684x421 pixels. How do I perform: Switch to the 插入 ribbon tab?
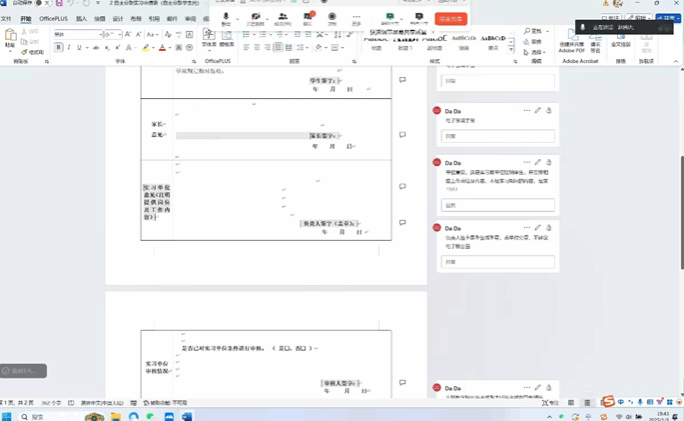coord(82,18)
